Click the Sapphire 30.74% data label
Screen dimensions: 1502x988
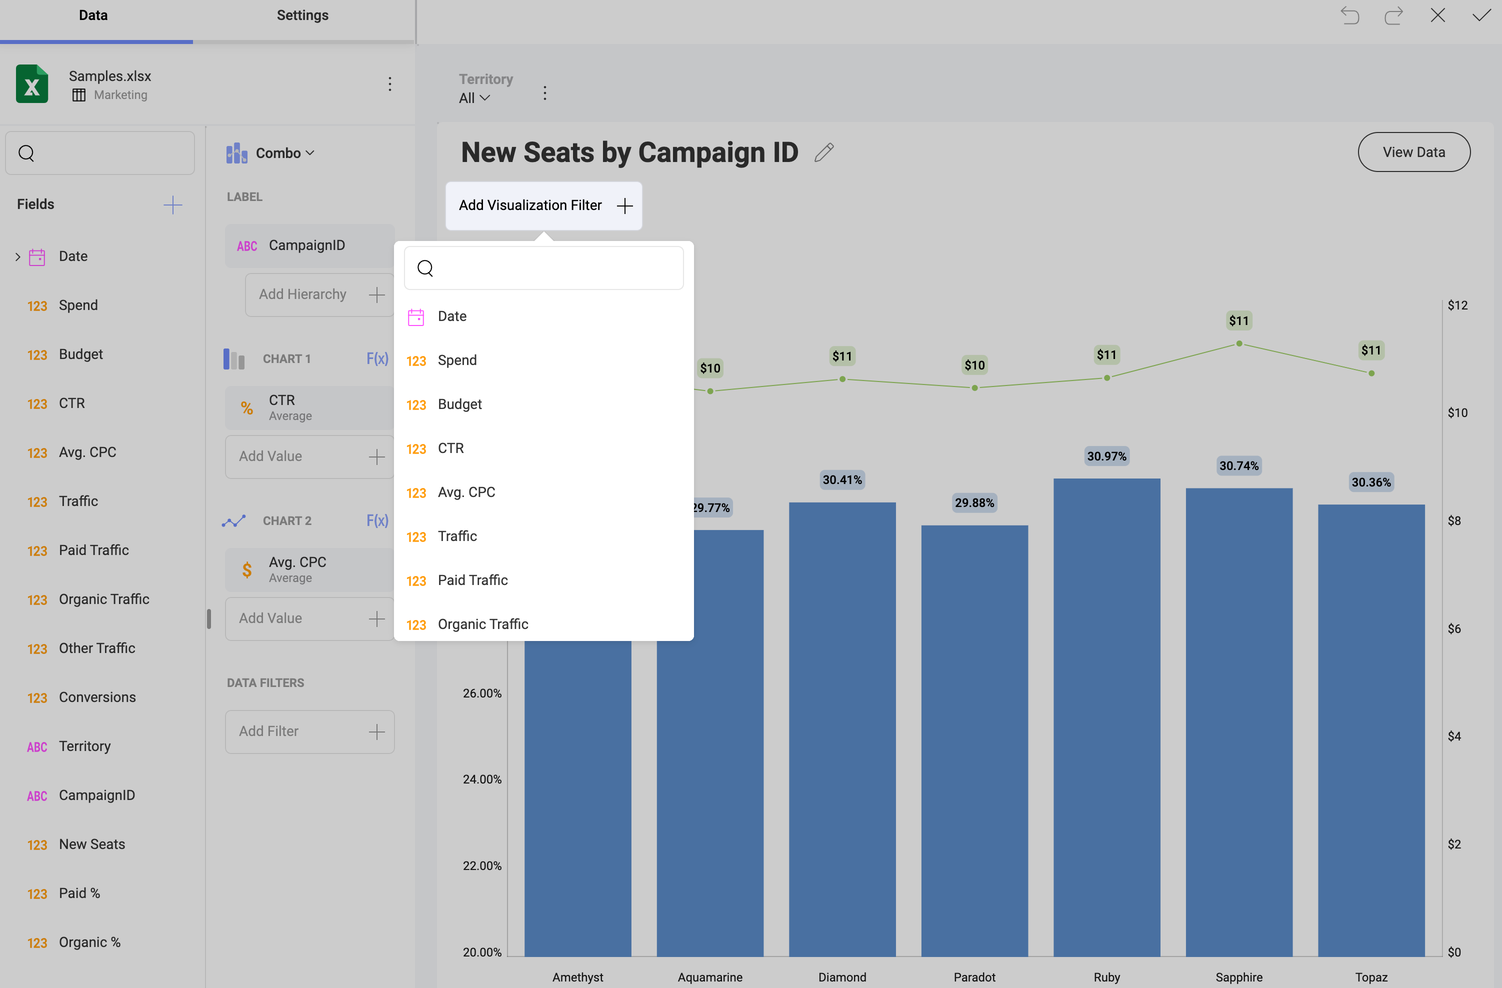(1239, 466)
